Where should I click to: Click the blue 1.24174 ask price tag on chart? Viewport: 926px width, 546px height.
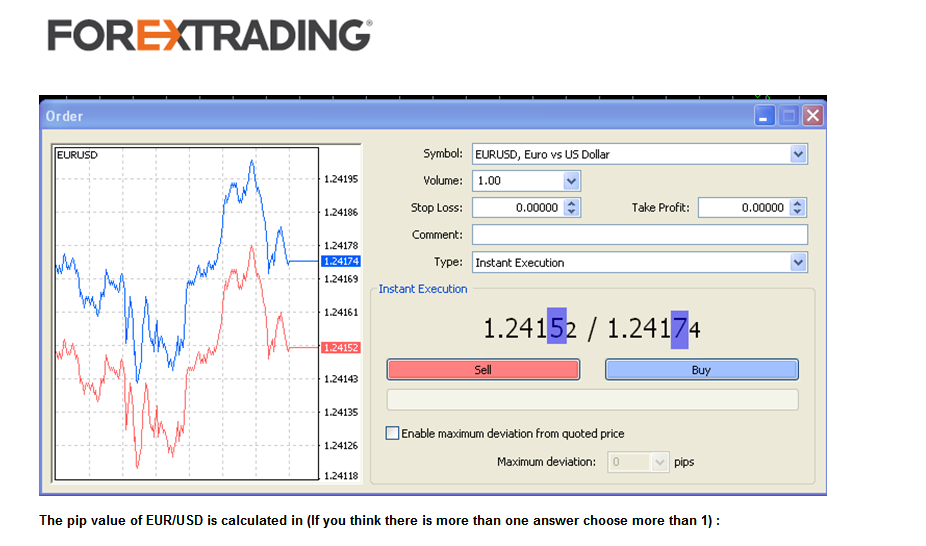coord(340,261)
